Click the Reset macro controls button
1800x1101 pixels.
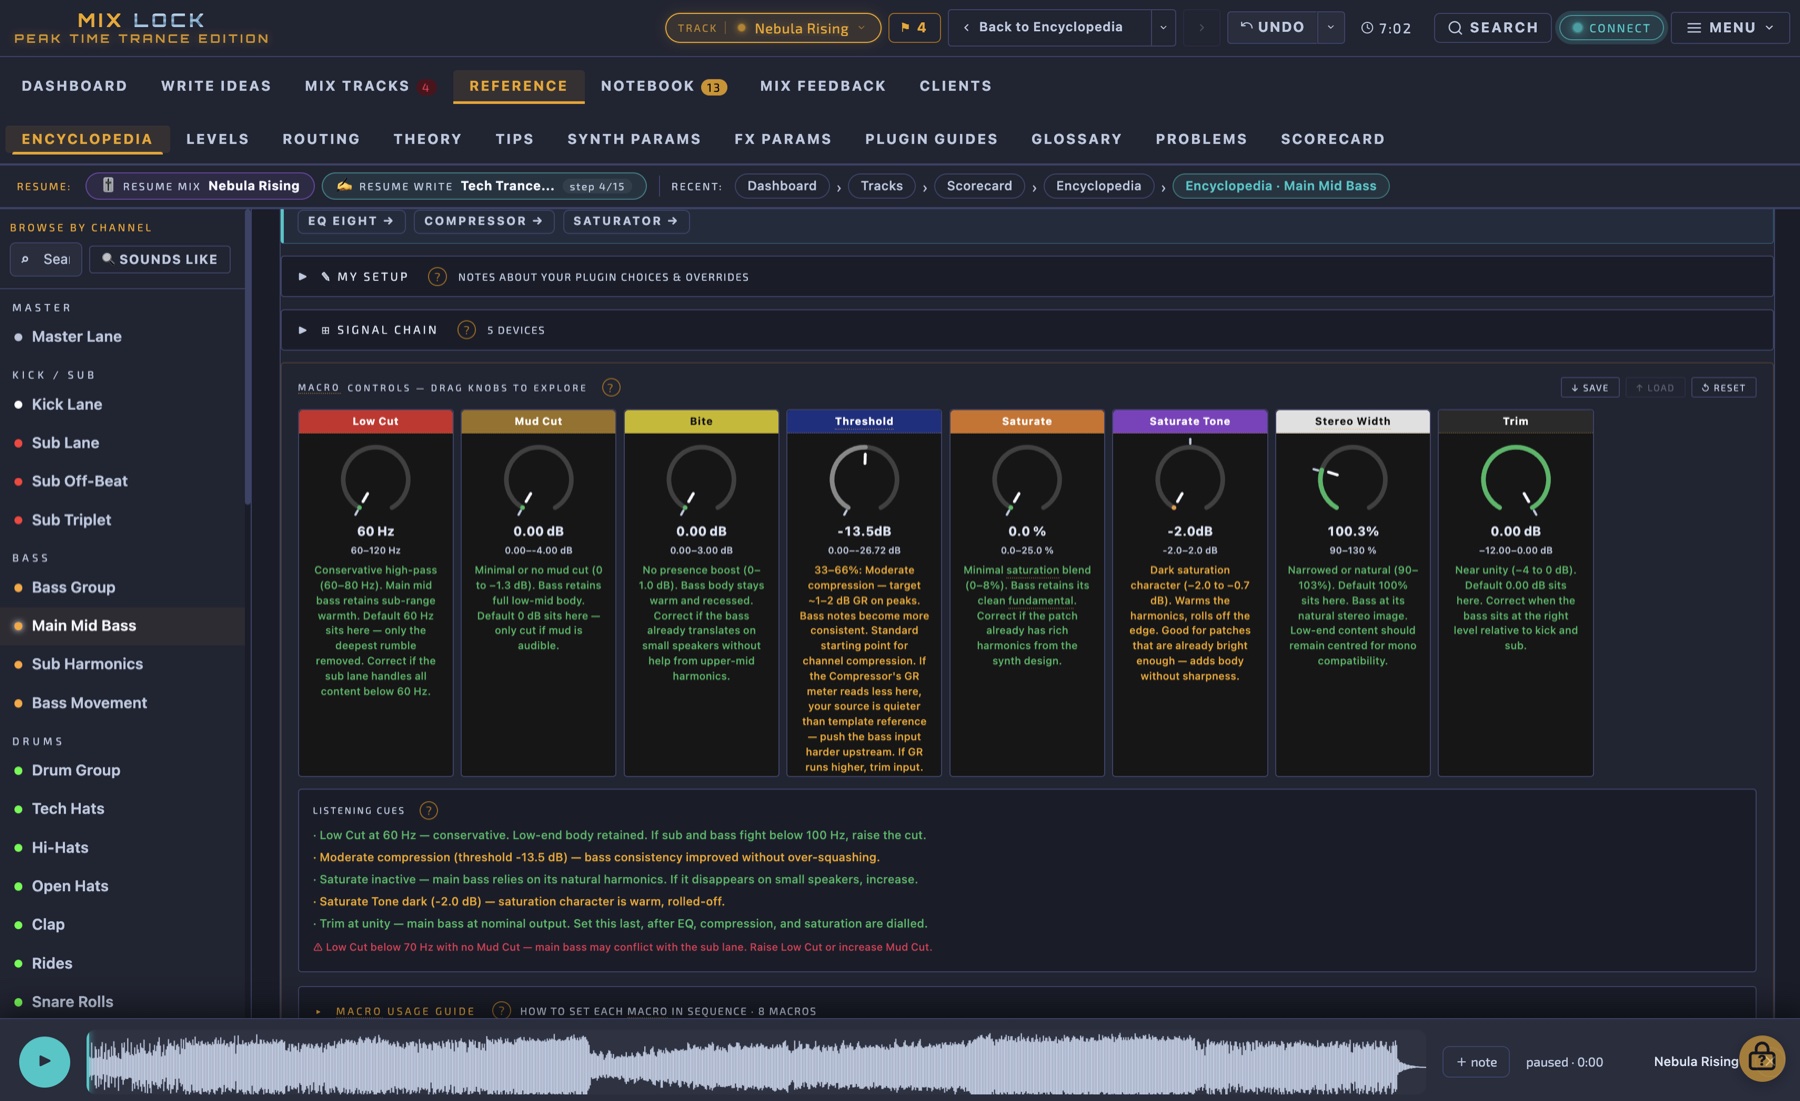(1723, 387)
